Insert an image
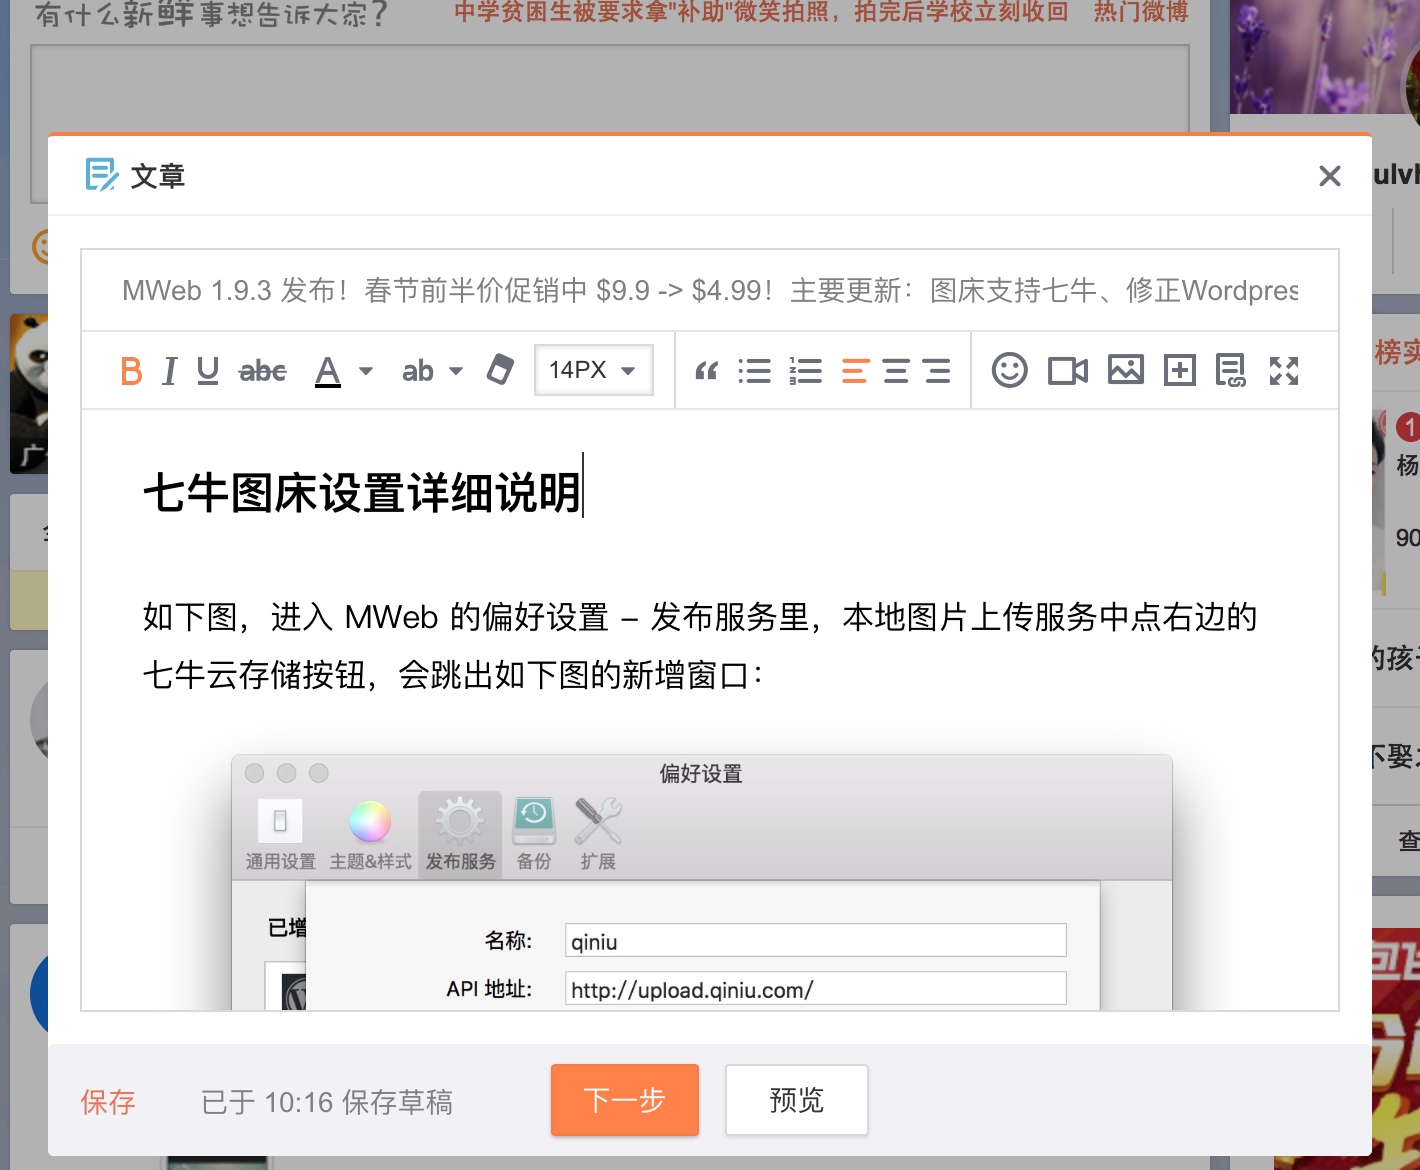 1126,370
